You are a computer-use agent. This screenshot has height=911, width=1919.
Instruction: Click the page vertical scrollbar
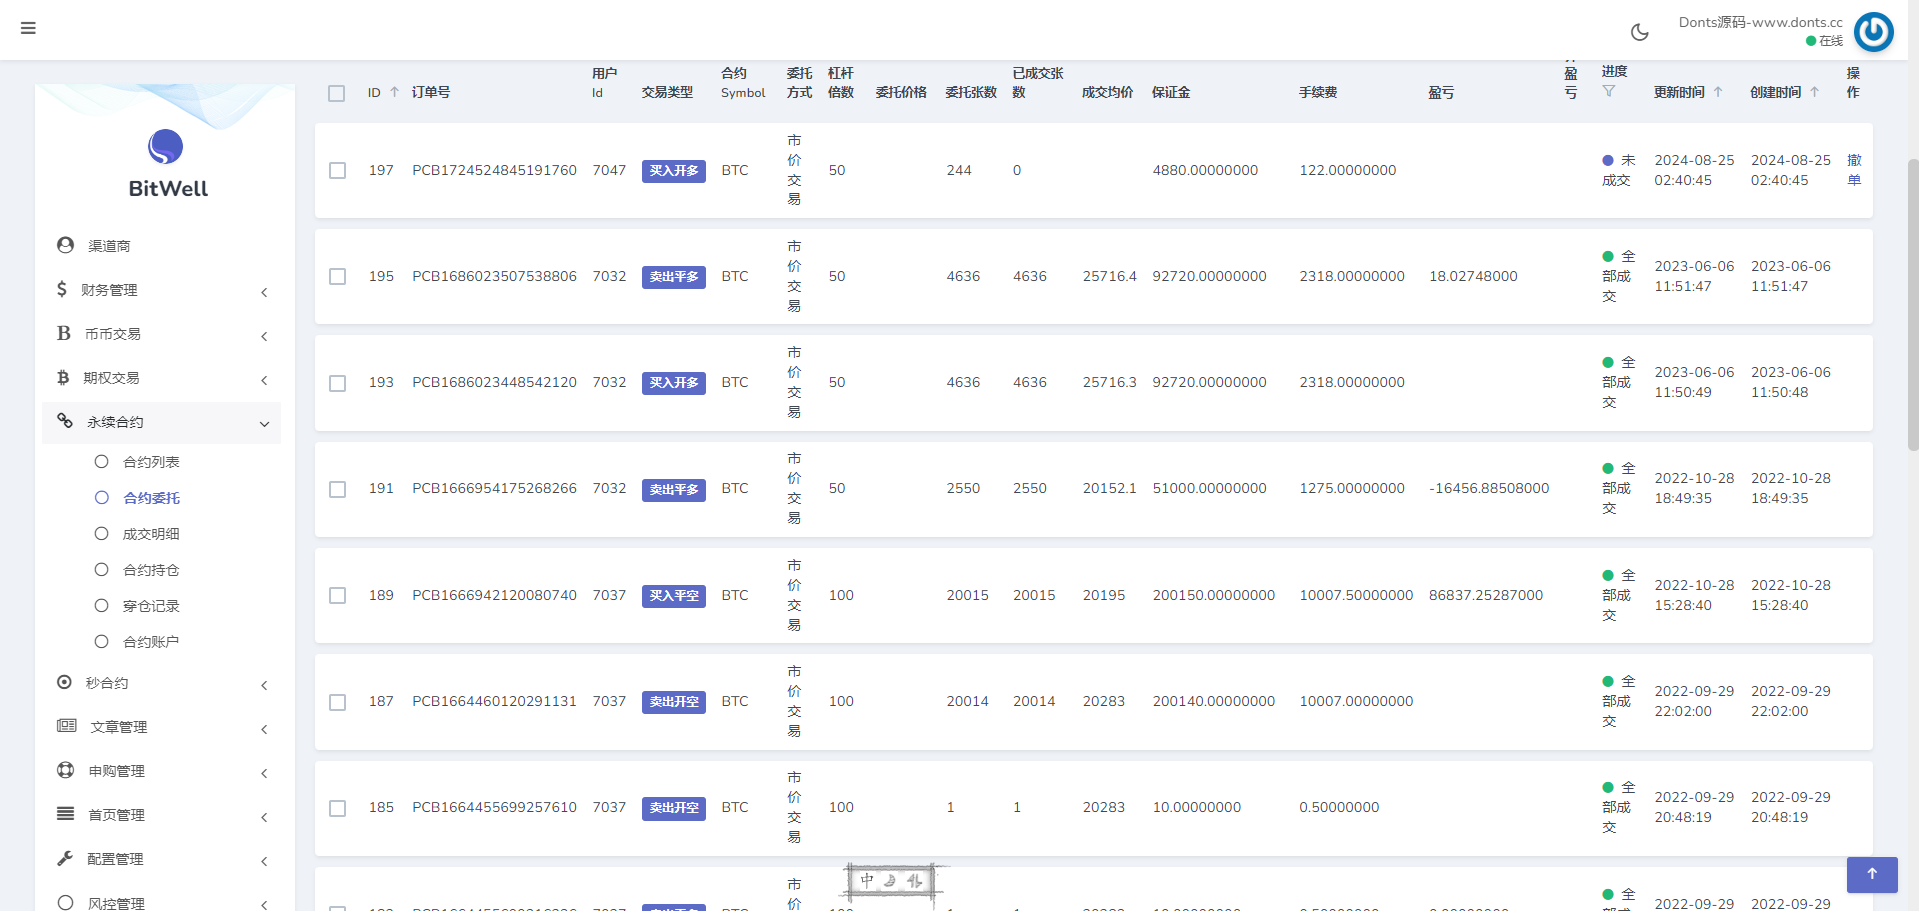[x=1912, y=305]
